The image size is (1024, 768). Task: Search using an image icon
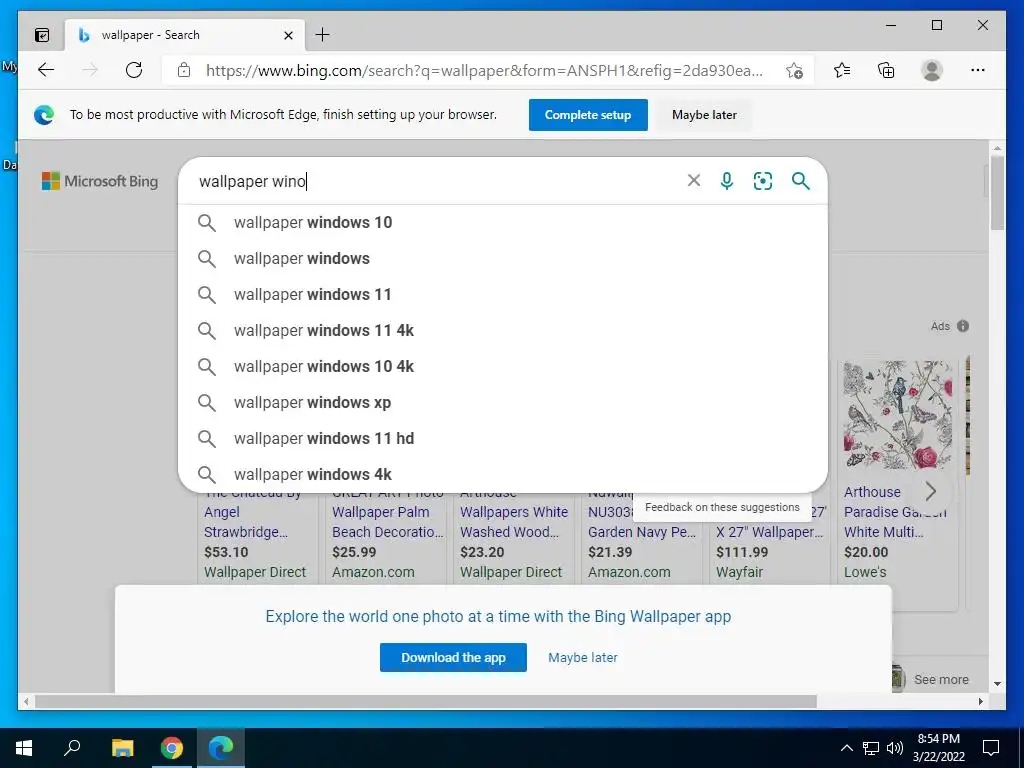pyautogui.click(x=763, y=181)
